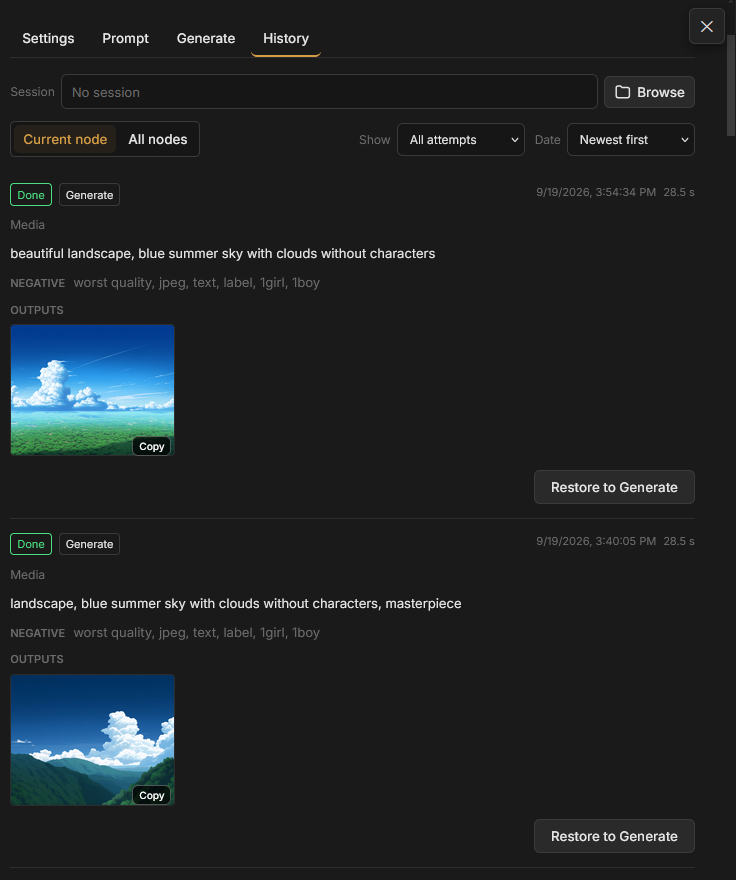Click the vertical scrollbar thumb
736x880 pixels.
click(x=730, y=85)
